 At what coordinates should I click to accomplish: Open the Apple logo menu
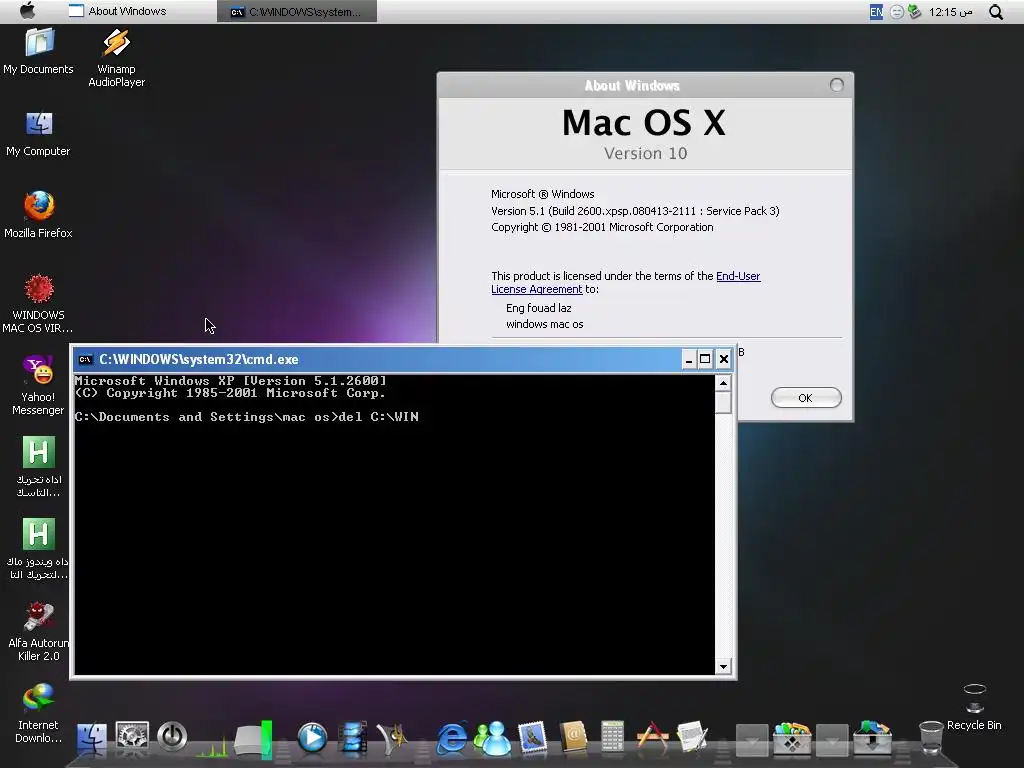[27, 11]
